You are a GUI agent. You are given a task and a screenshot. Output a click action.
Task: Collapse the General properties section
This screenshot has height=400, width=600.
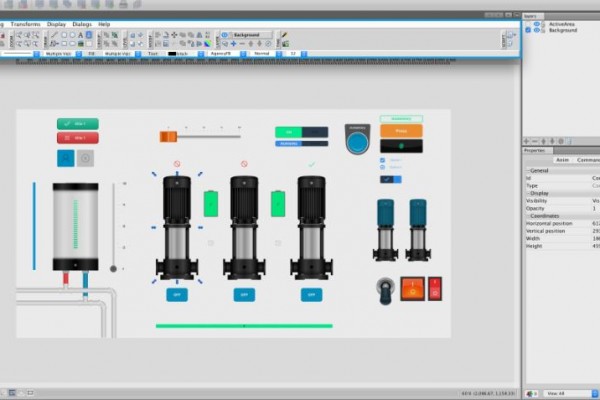(528, 171)
